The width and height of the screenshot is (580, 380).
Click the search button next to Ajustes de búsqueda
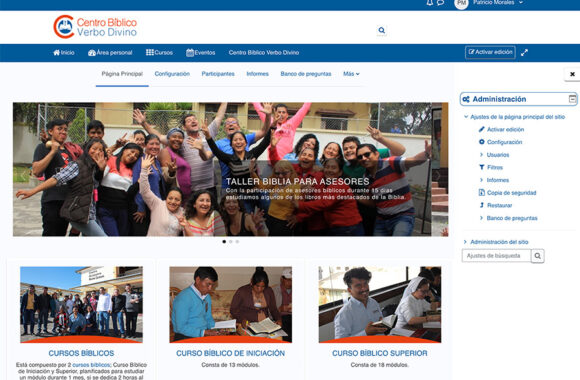[537, 256]
